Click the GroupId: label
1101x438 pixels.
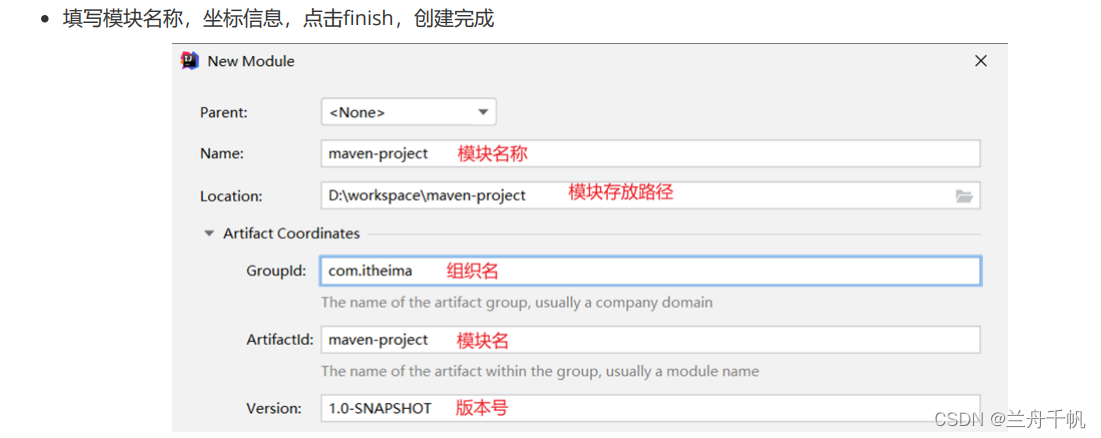[276, 271]
